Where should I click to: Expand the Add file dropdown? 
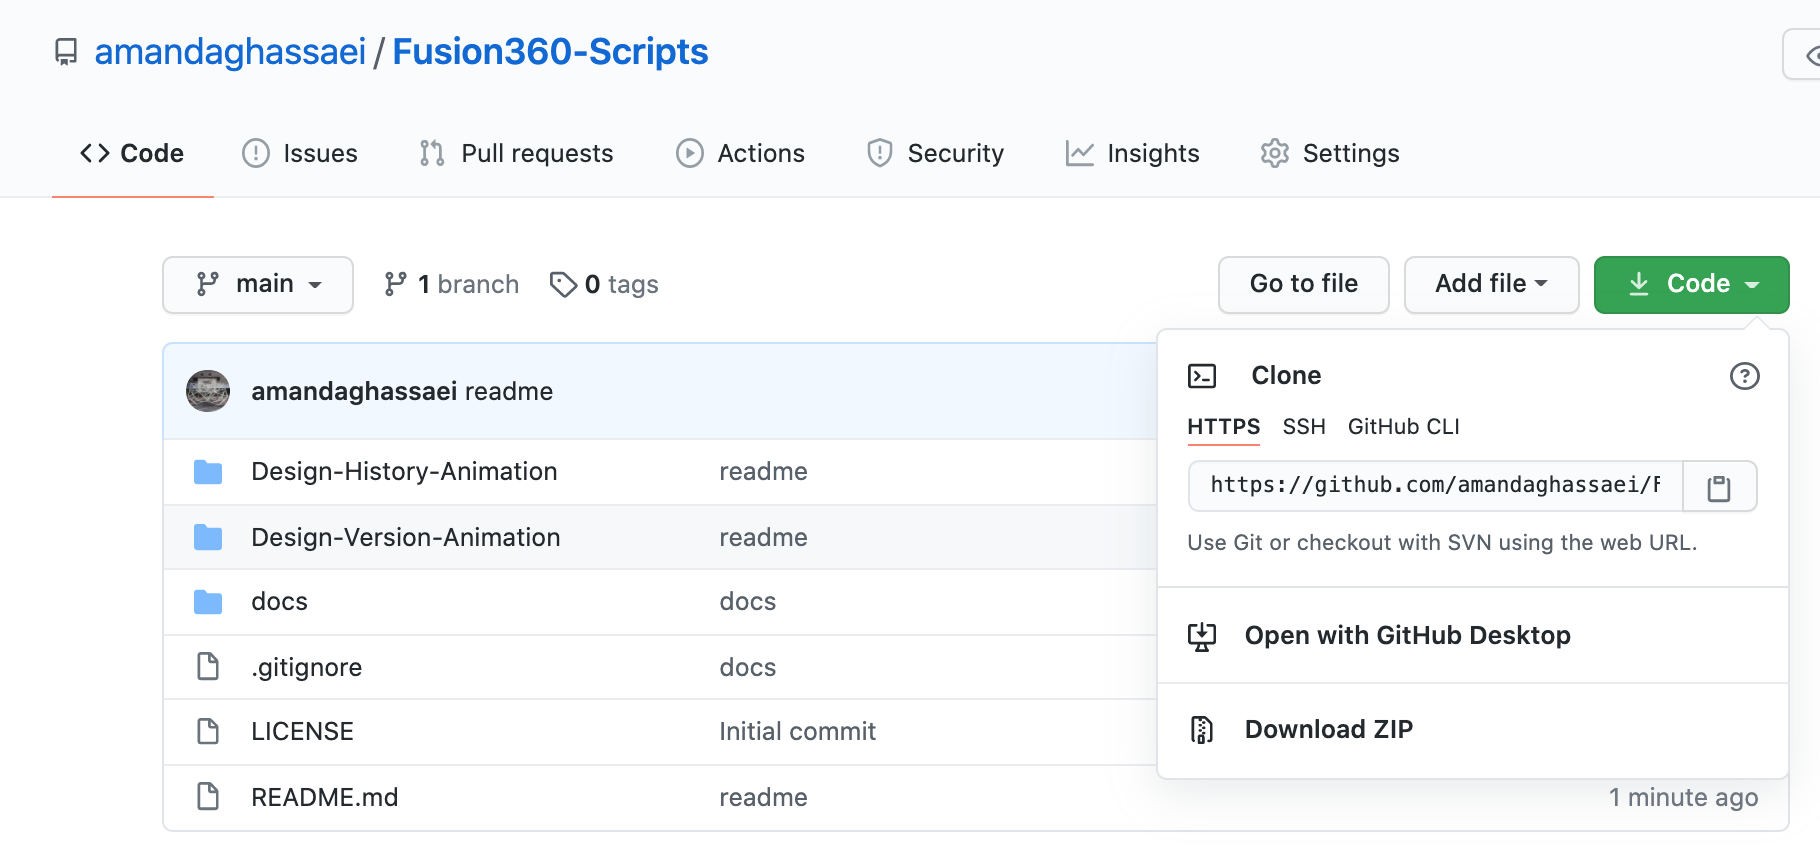[x=1491, y=285]
